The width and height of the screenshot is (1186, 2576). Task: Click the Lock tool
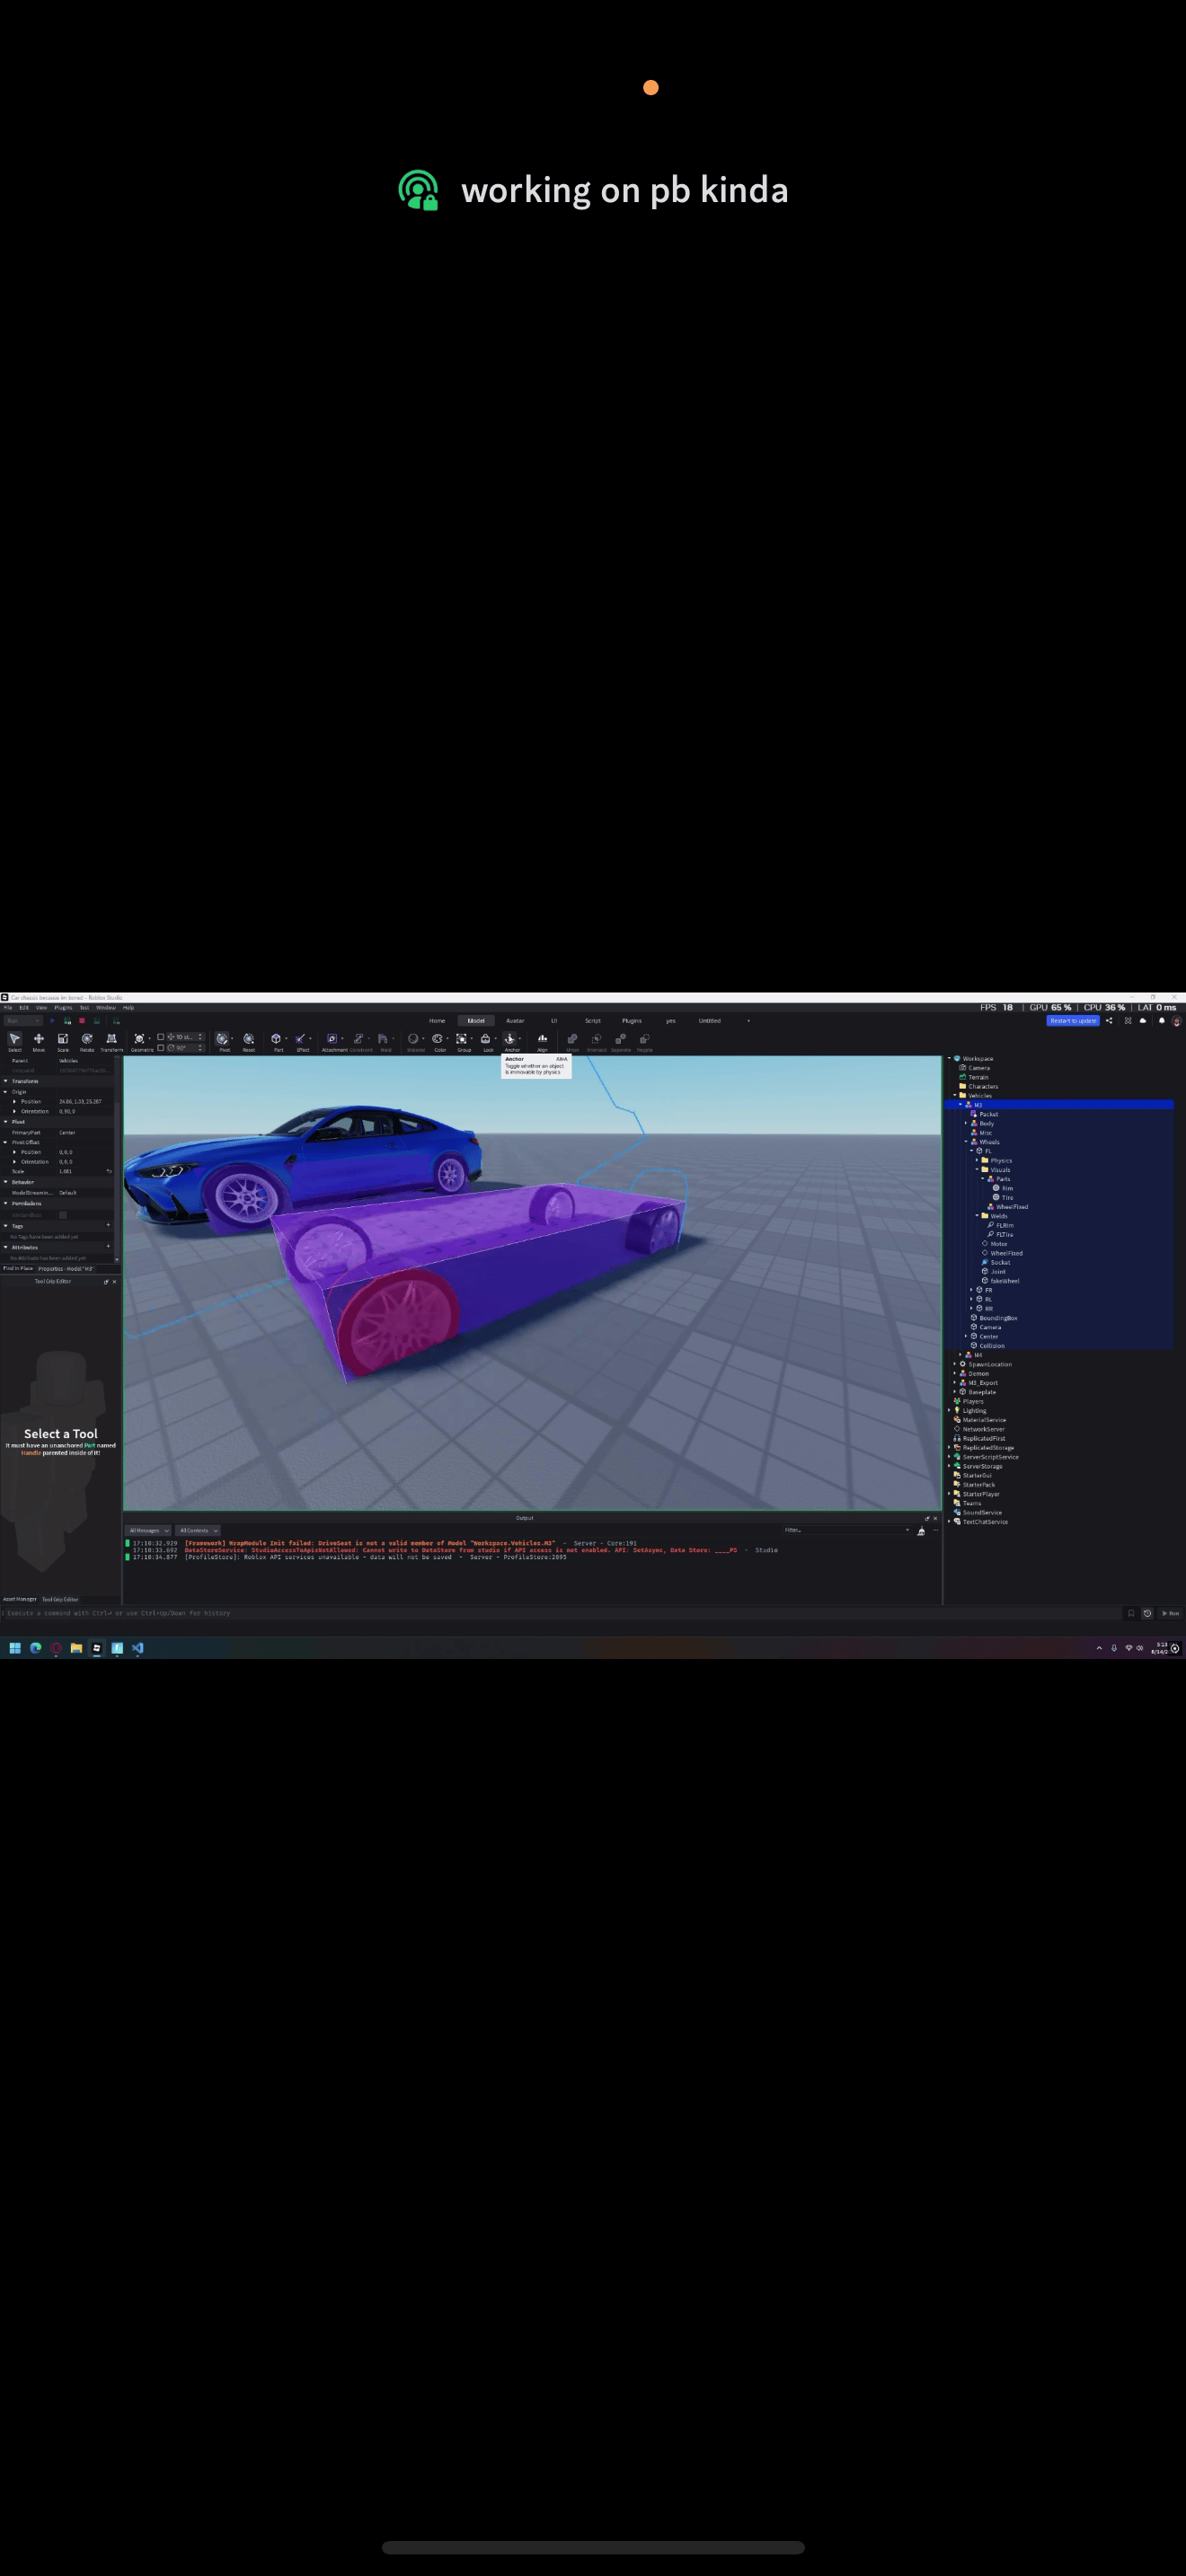click(x=486, y=1041)
